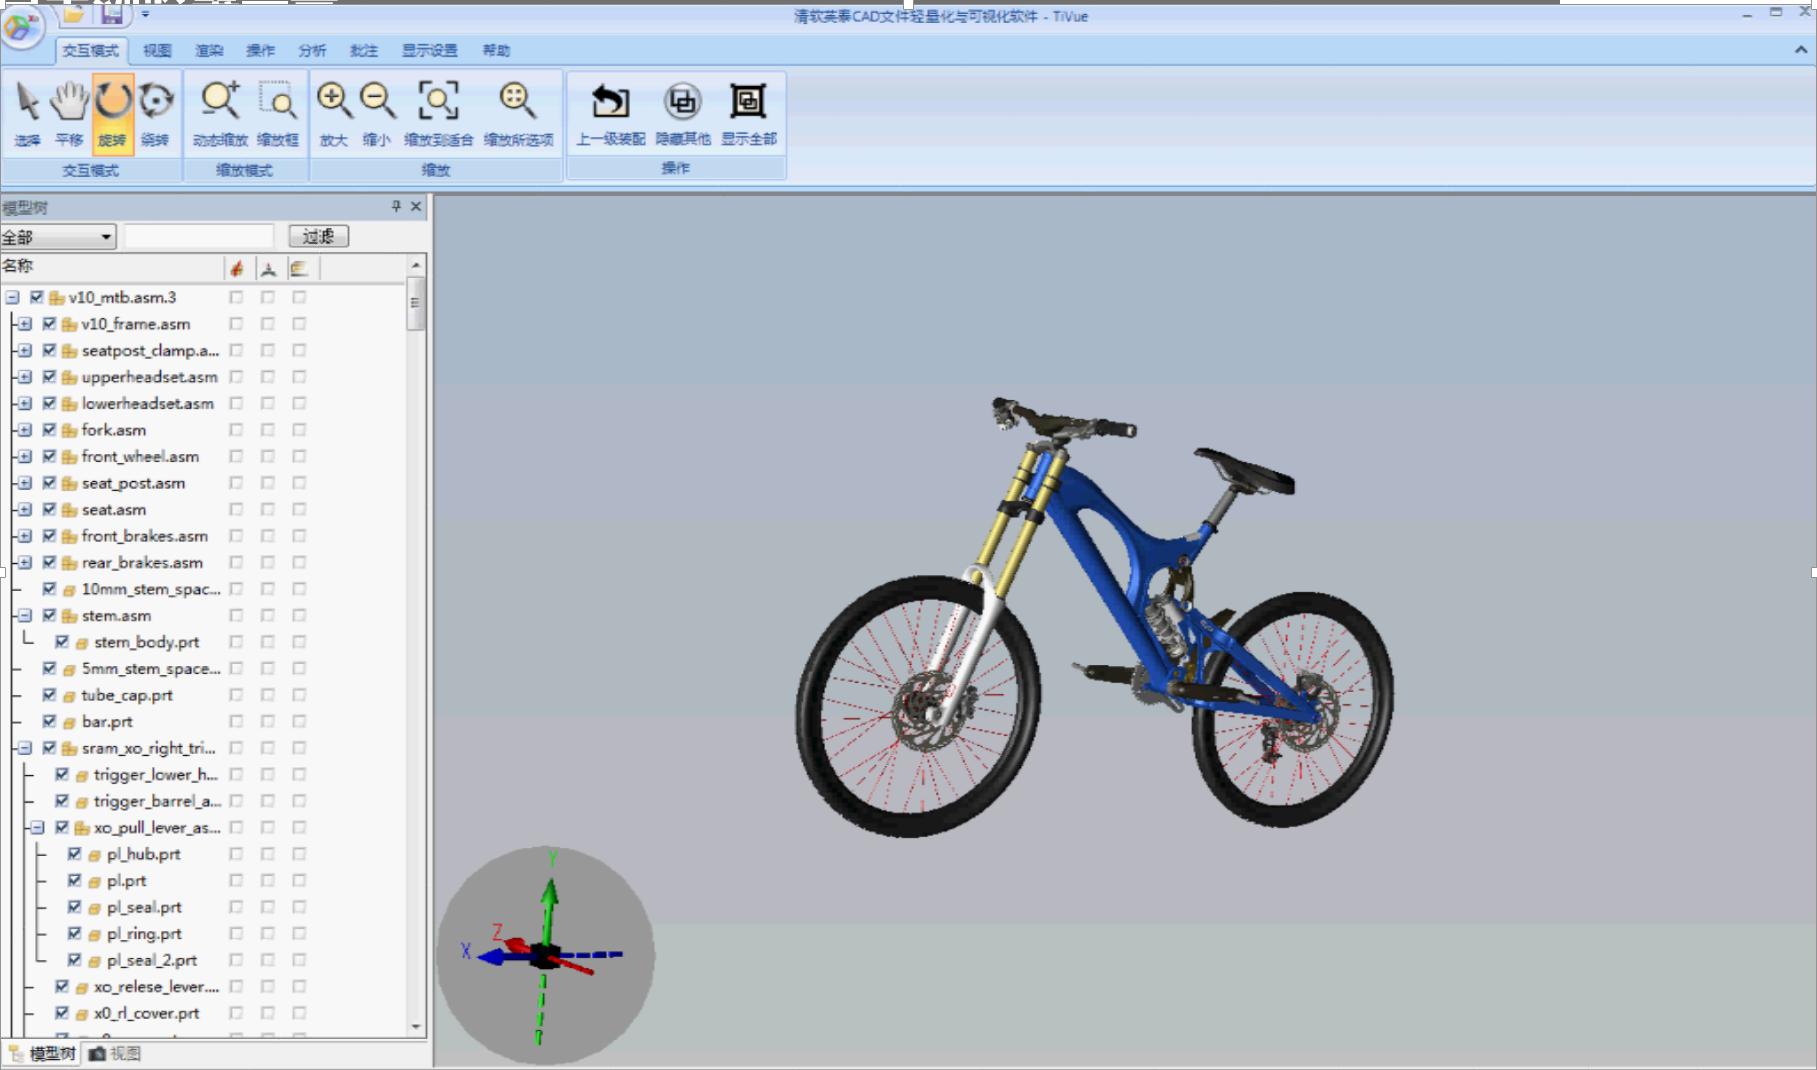
Task: Select the arrow Select (选择) tool
Action: [27, 114]
